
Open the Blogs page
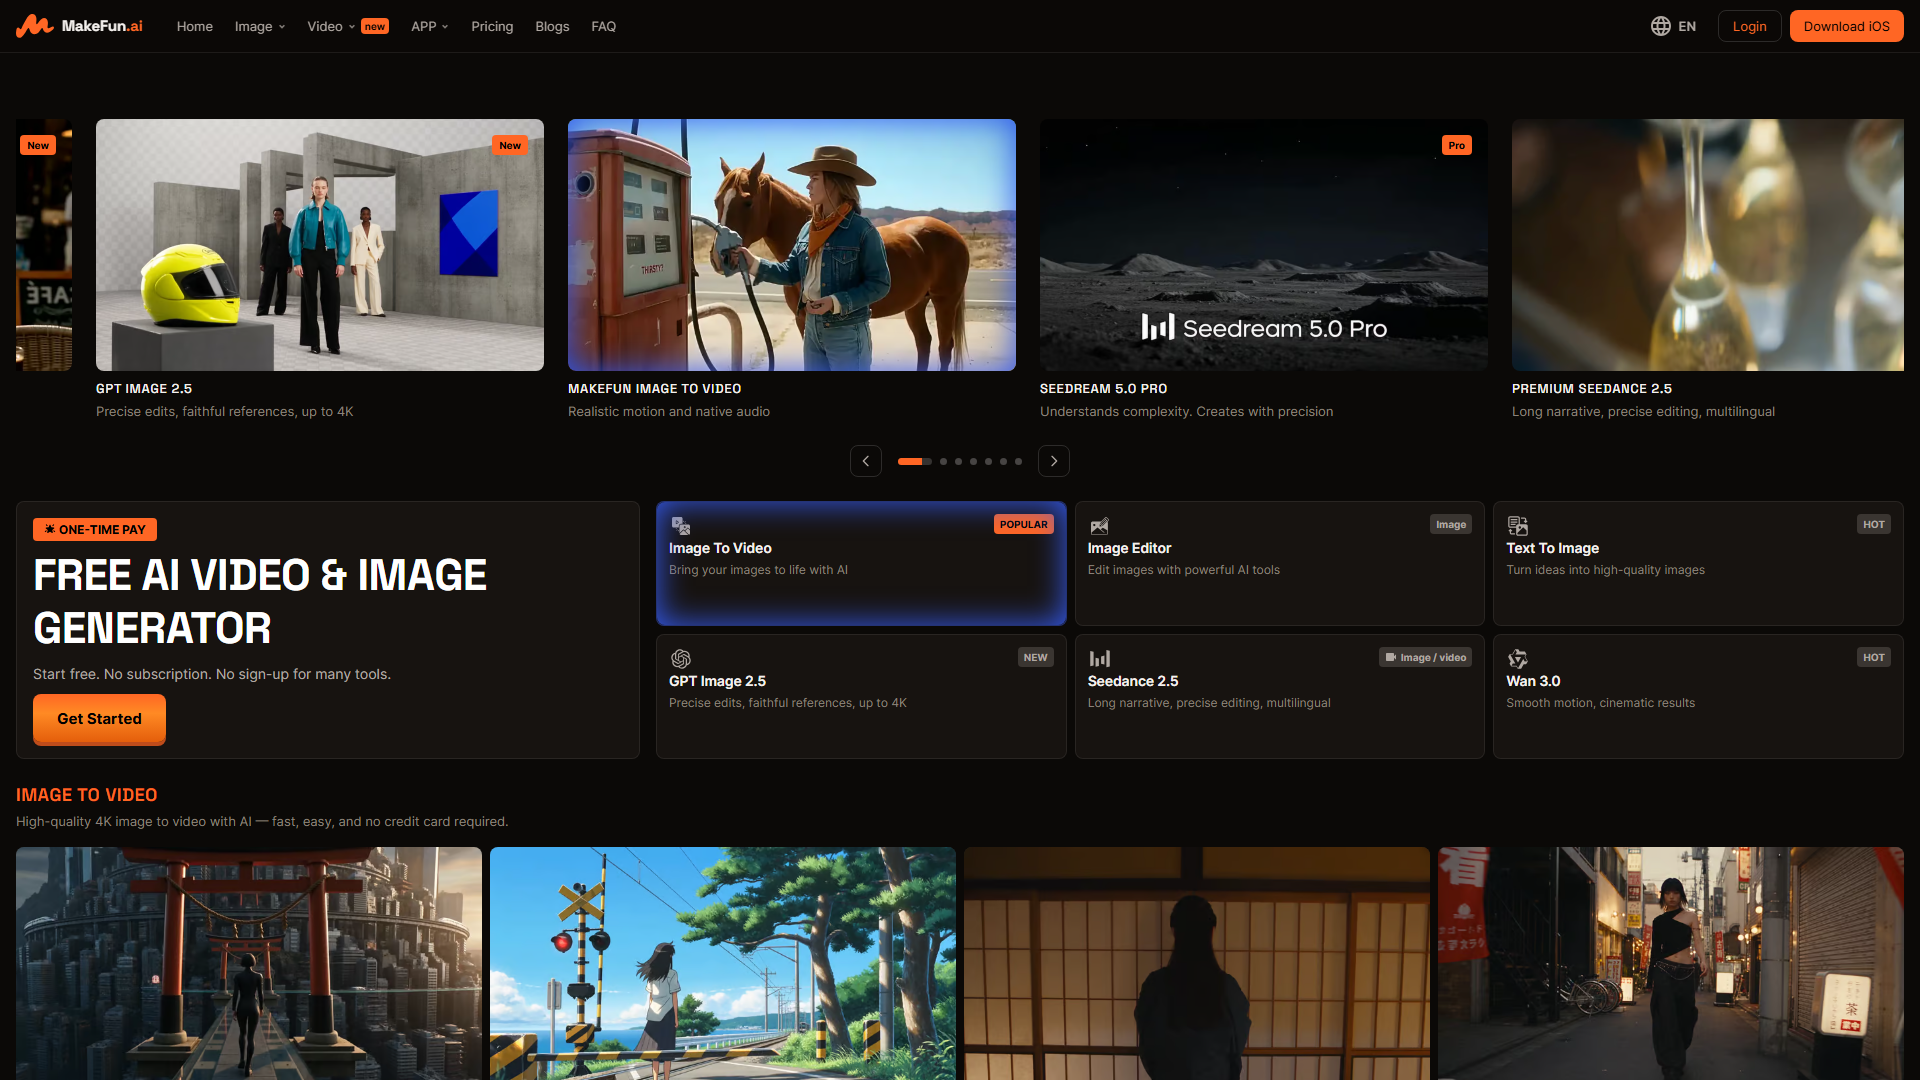point(552,26)
